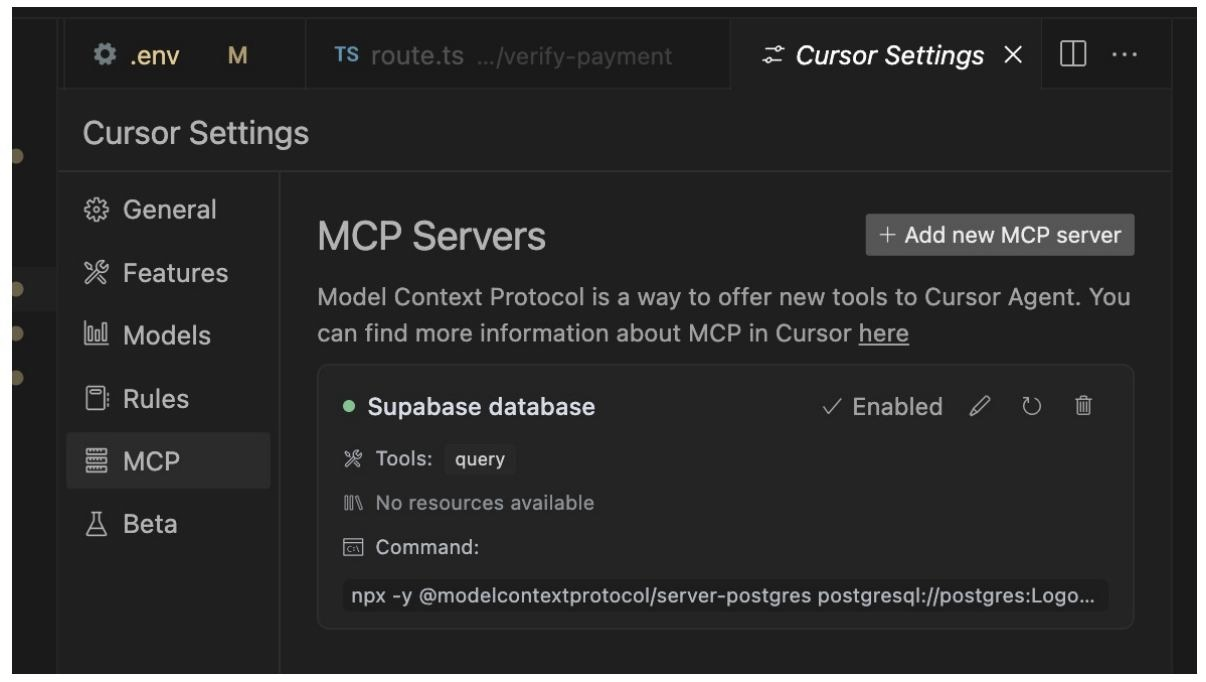Click the TS icon on route.ts tab

(x=345, y=54)
